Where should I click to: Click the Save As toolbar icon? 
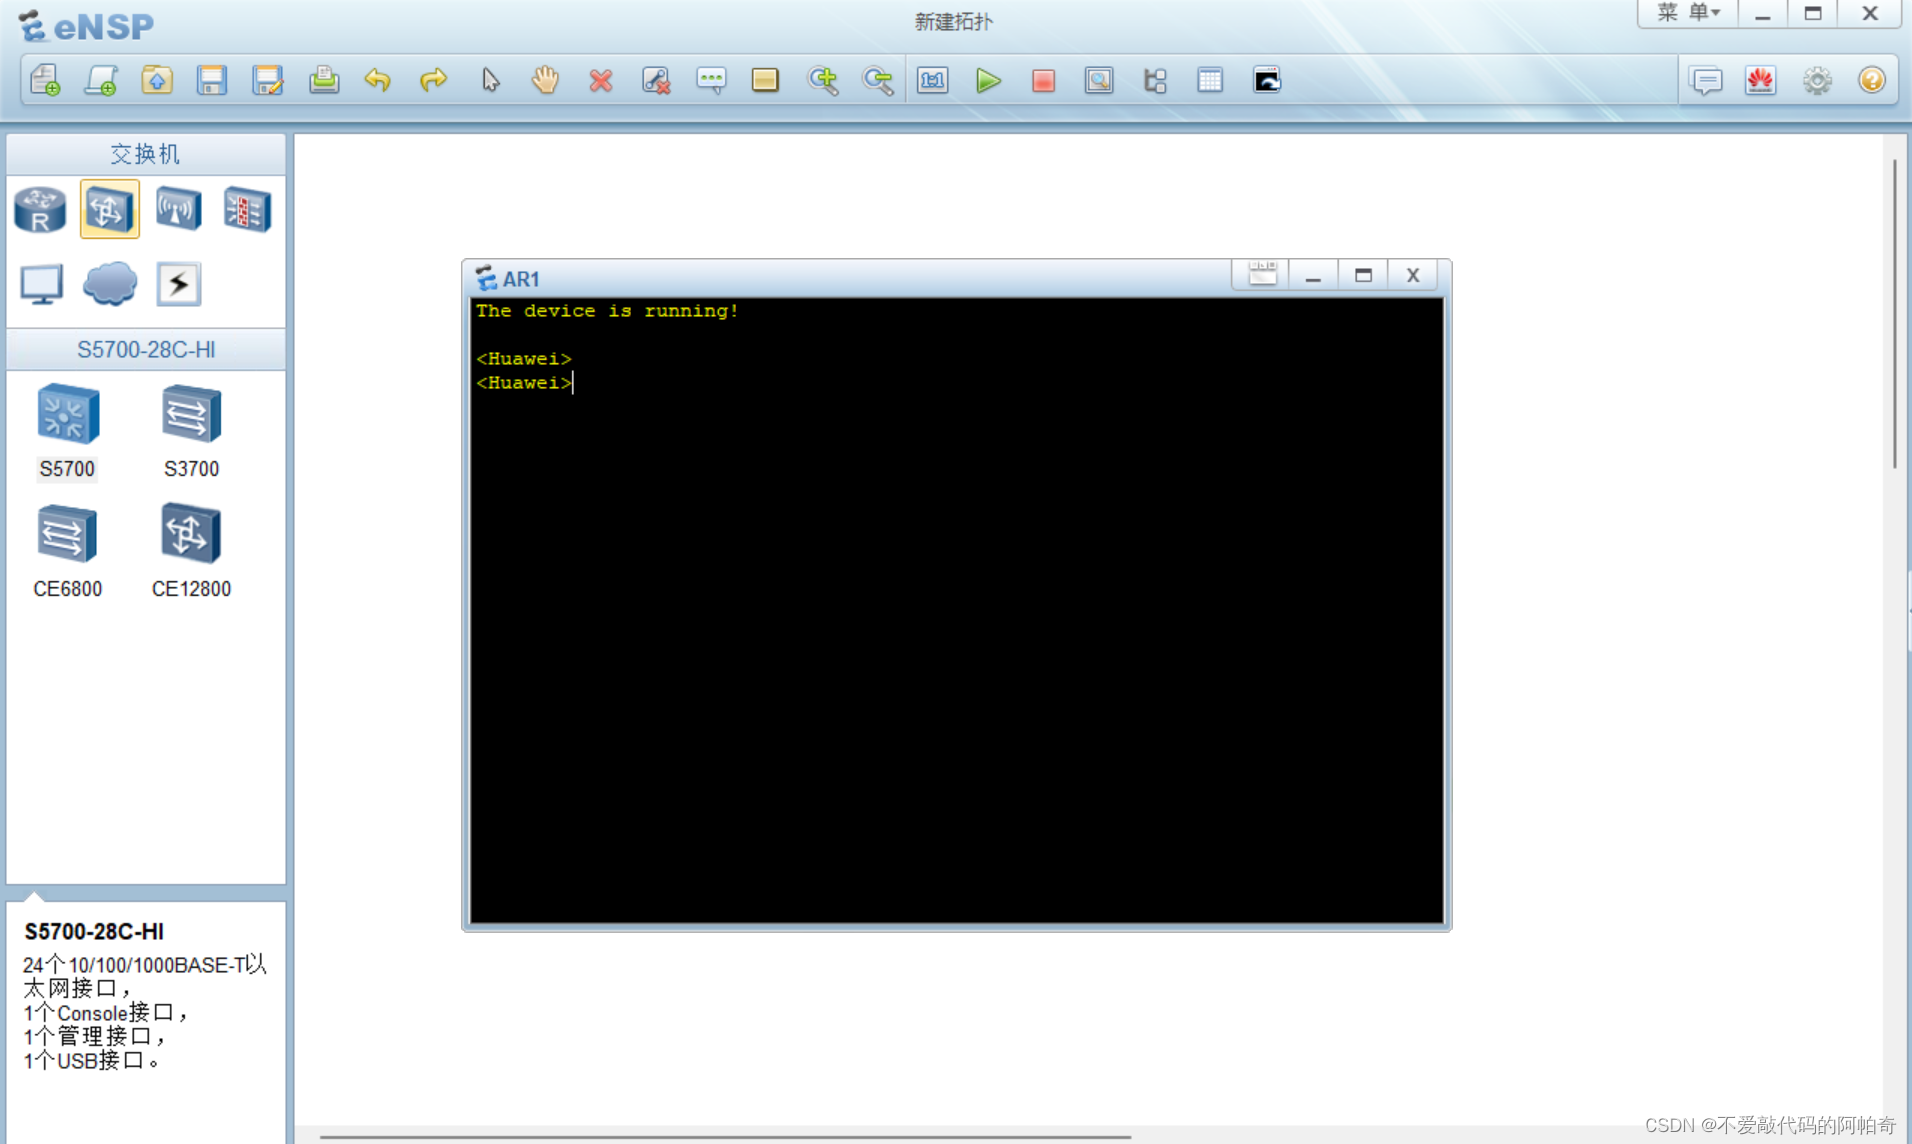pos(268,80)
